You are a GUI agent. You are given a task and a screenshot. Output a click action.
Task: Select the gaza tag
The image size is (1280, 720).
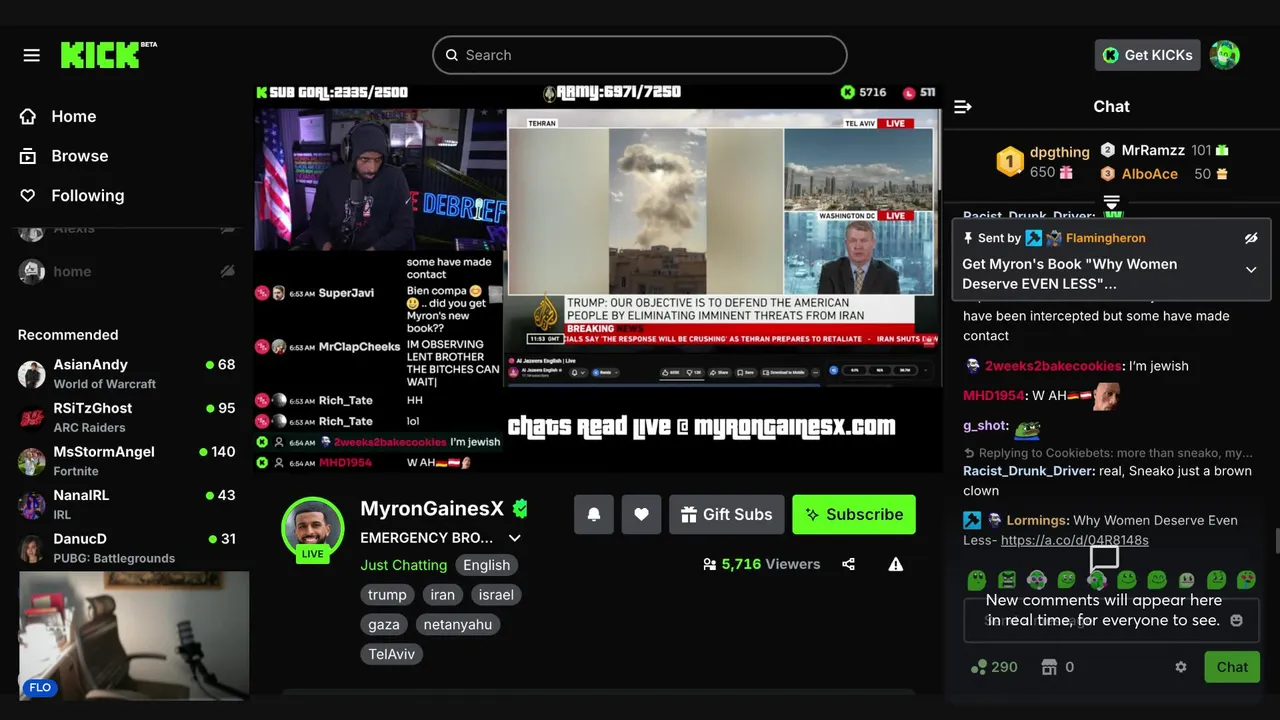click(x=384, y=625)
